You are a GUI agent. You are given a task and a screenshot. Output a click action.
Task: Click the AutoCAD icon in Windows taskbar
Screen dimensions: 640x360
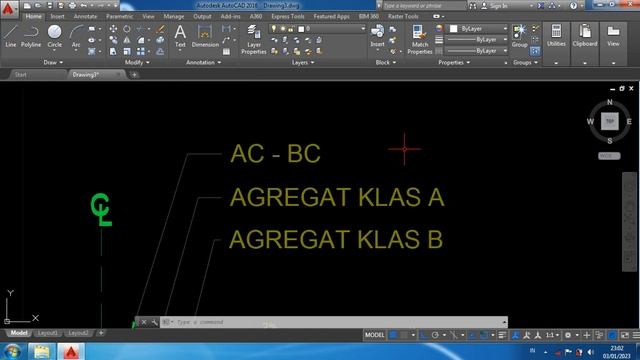click(71, 352)
